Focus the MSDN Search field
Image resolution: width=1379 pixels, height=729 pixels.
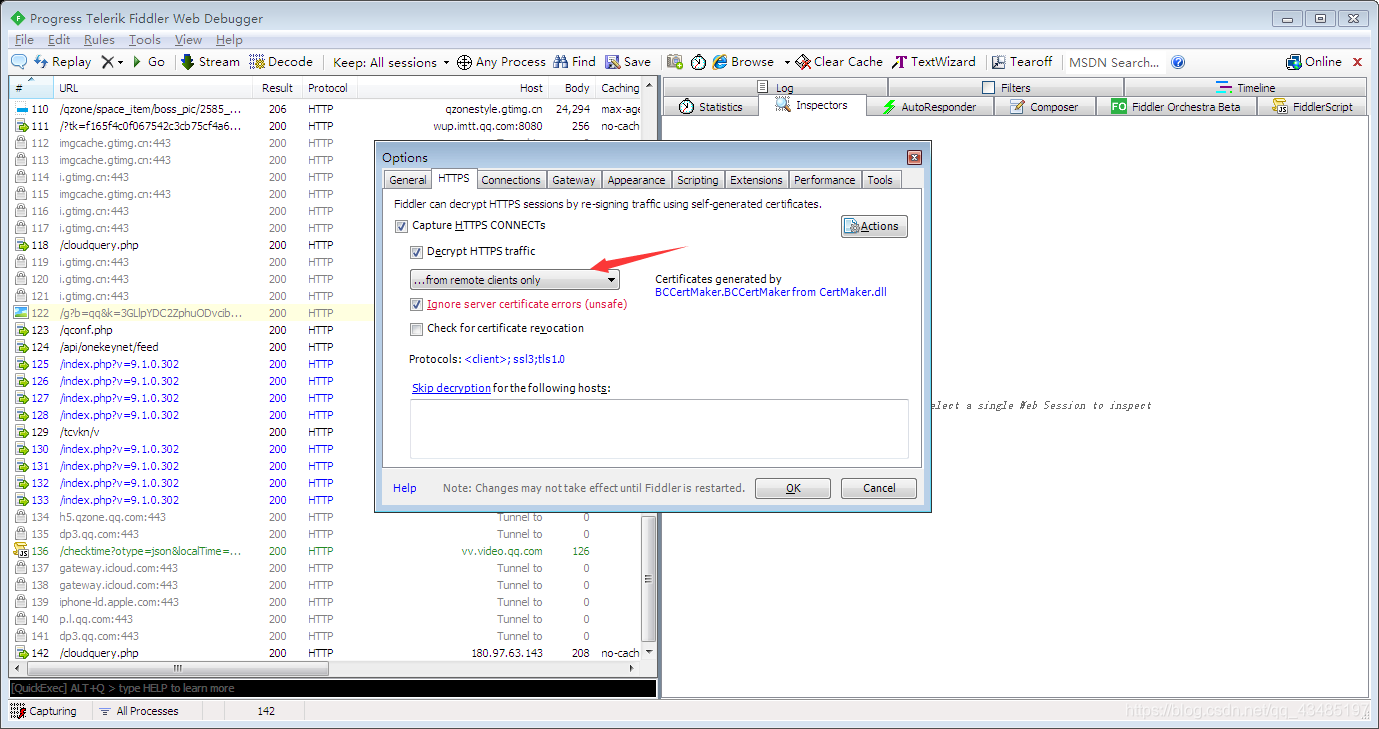[x=1114, y=62]
